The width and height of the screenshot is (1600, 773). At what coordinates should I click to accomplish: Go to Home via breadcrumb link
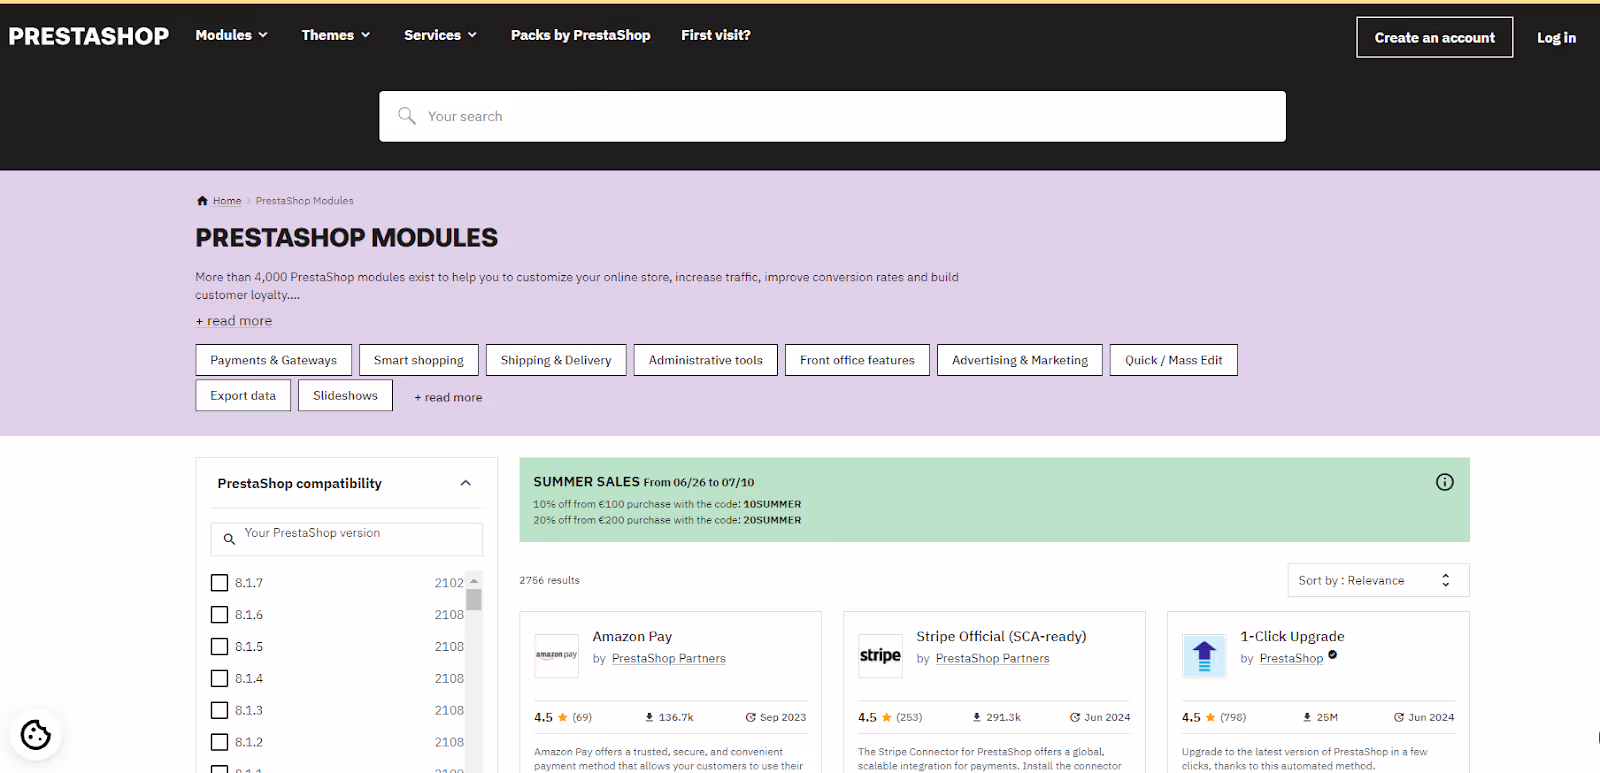[x=227, y=201]
